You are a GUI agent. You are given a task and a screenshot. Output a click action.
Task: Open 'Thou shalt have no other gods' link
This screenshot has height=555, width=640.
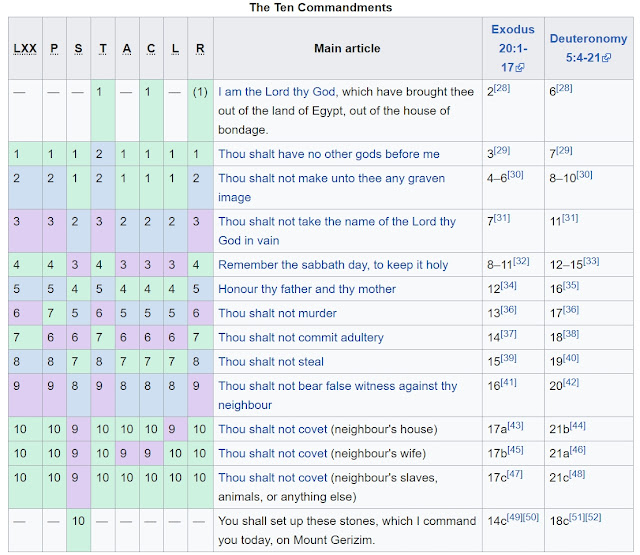[x=329, y=154]
